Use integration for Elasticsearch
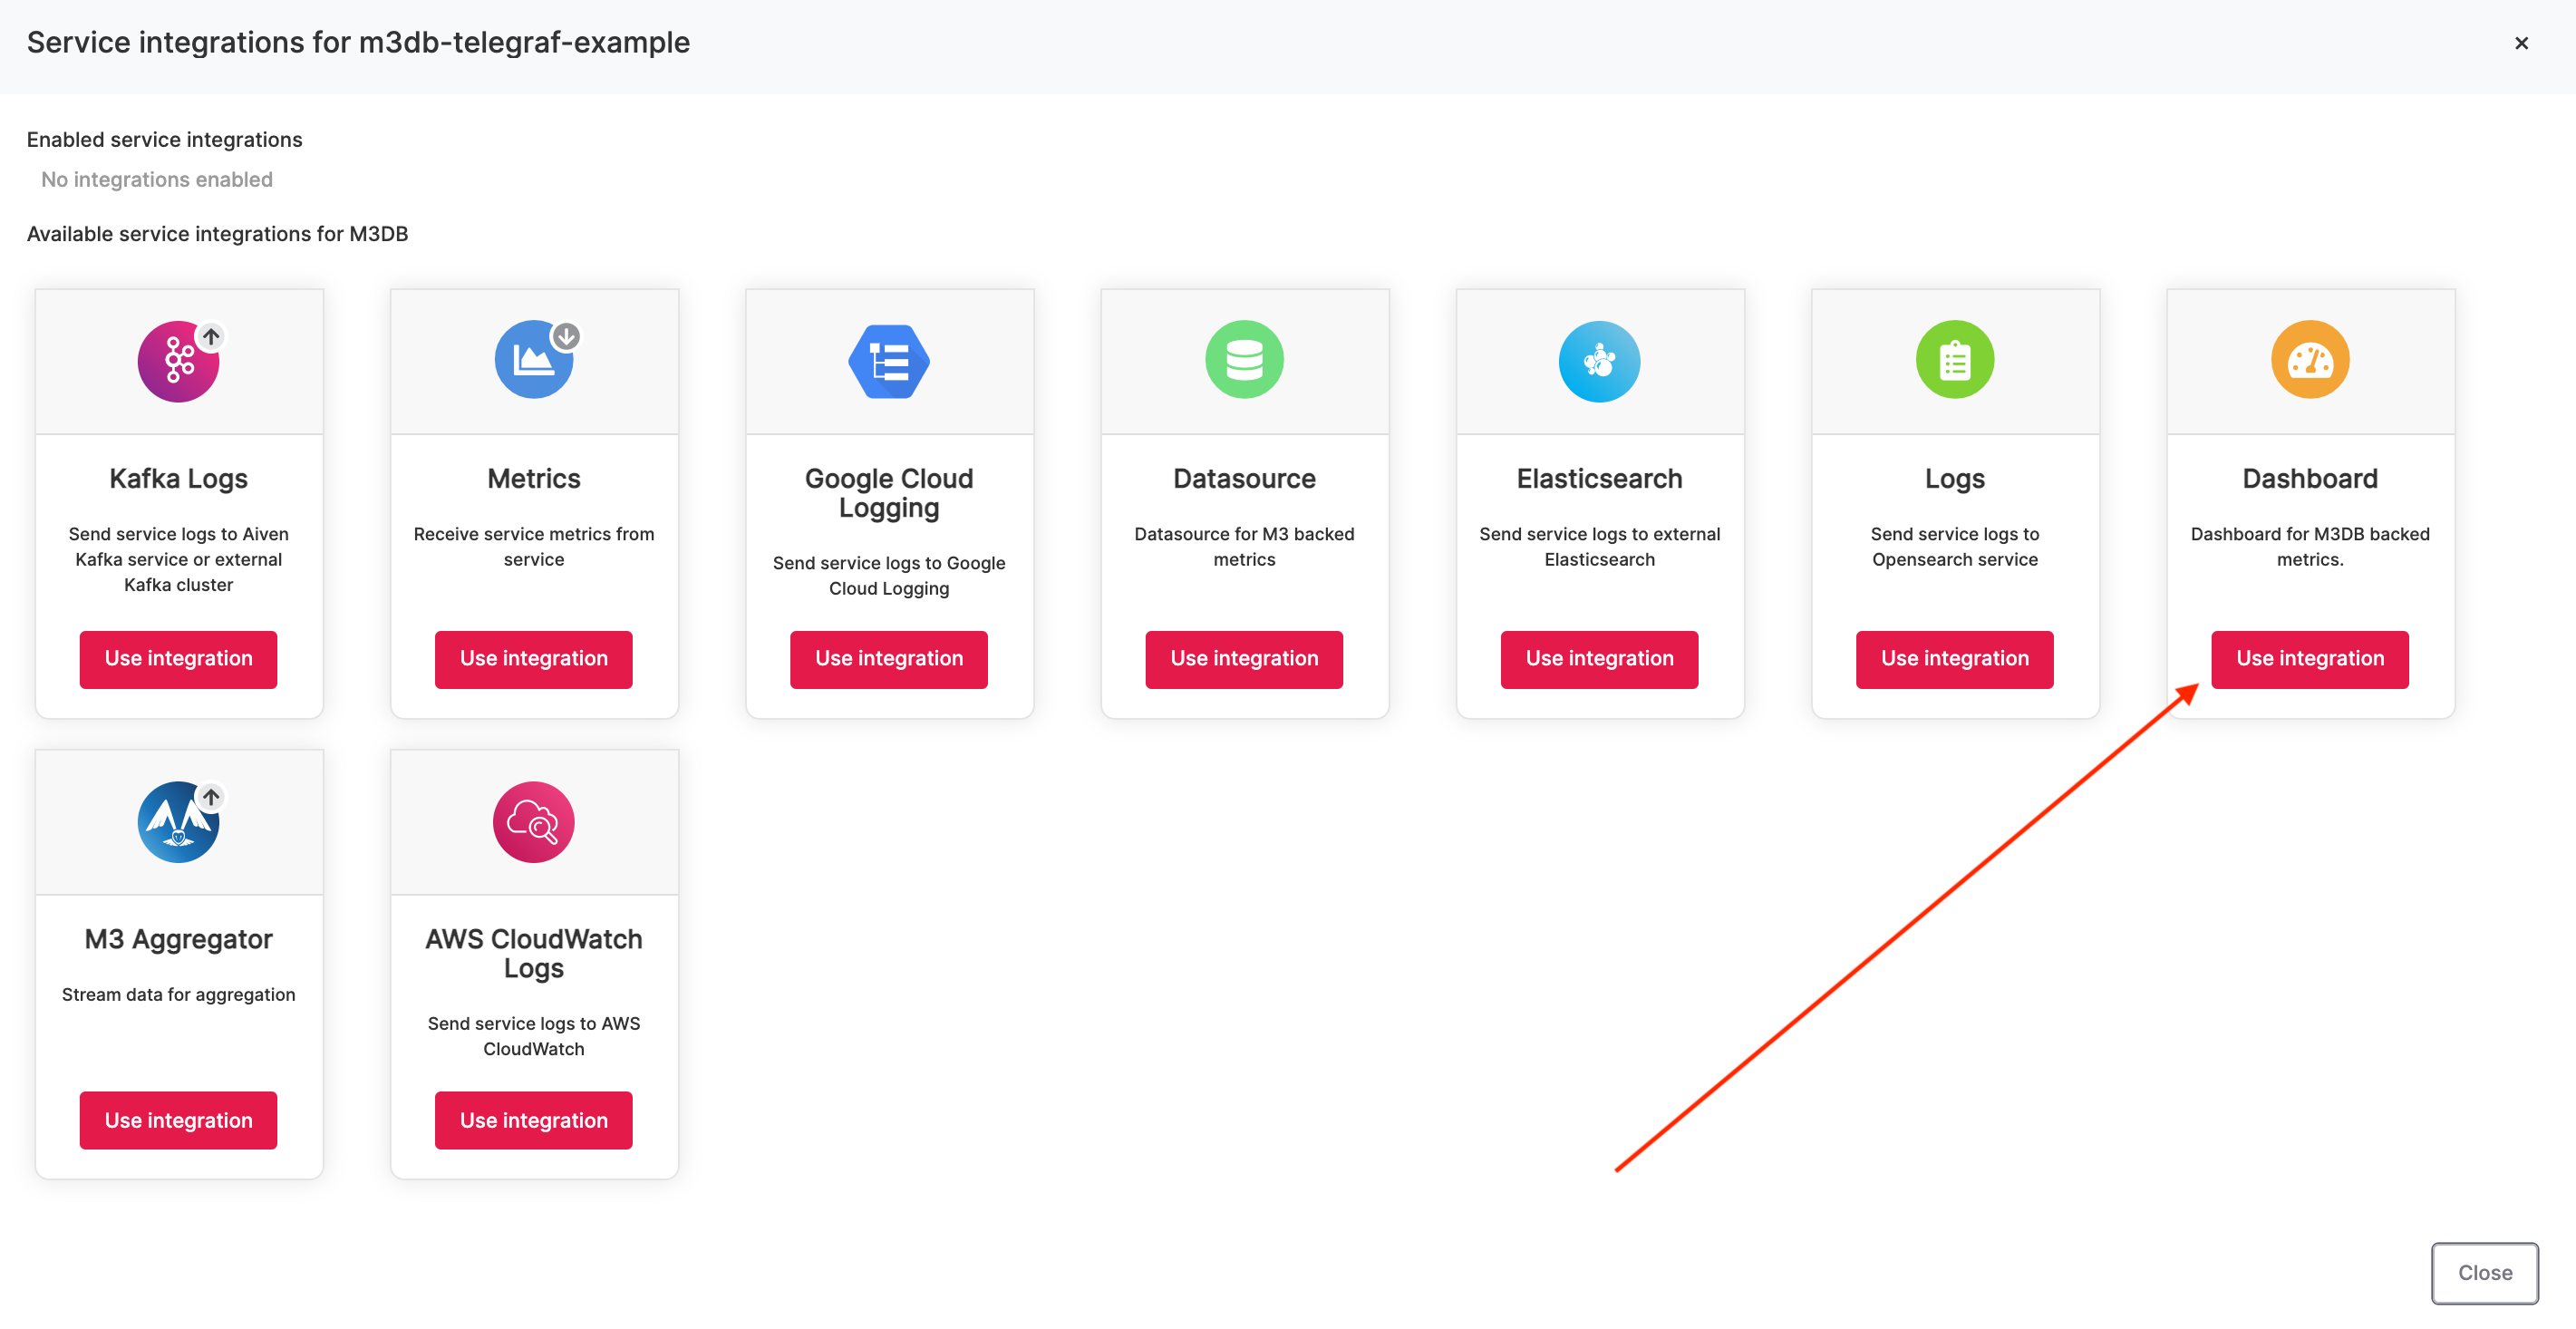 click(x=1599, y=659)
